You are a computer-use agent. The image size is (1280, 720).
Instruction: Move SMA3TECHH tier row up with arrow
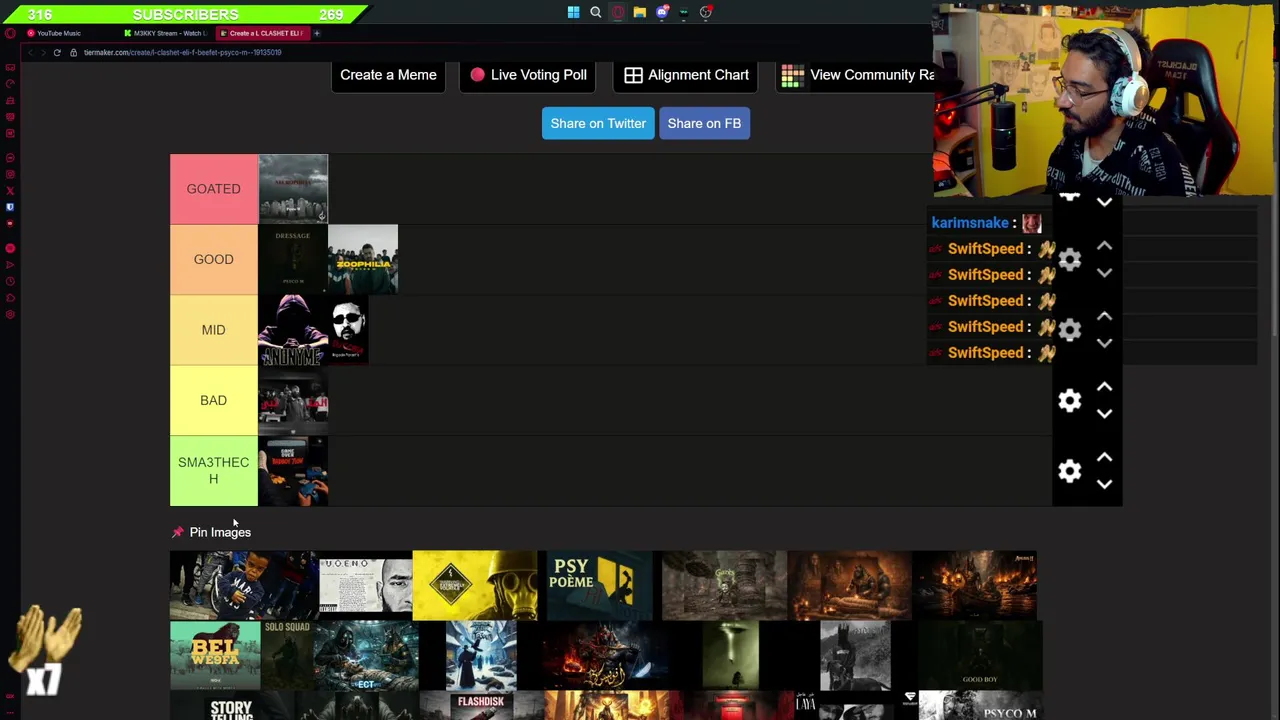pyautogui.click(x=1104, y=457)
